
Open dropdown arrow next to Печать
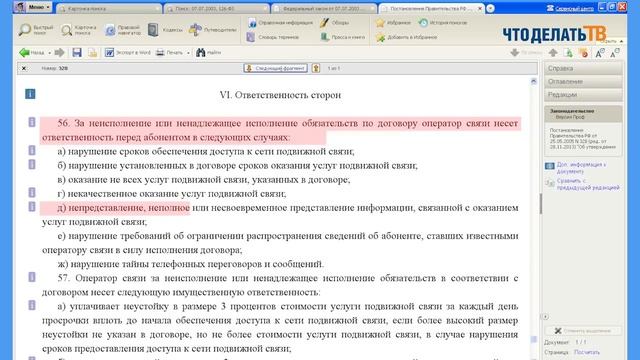(x=188, y=53)
